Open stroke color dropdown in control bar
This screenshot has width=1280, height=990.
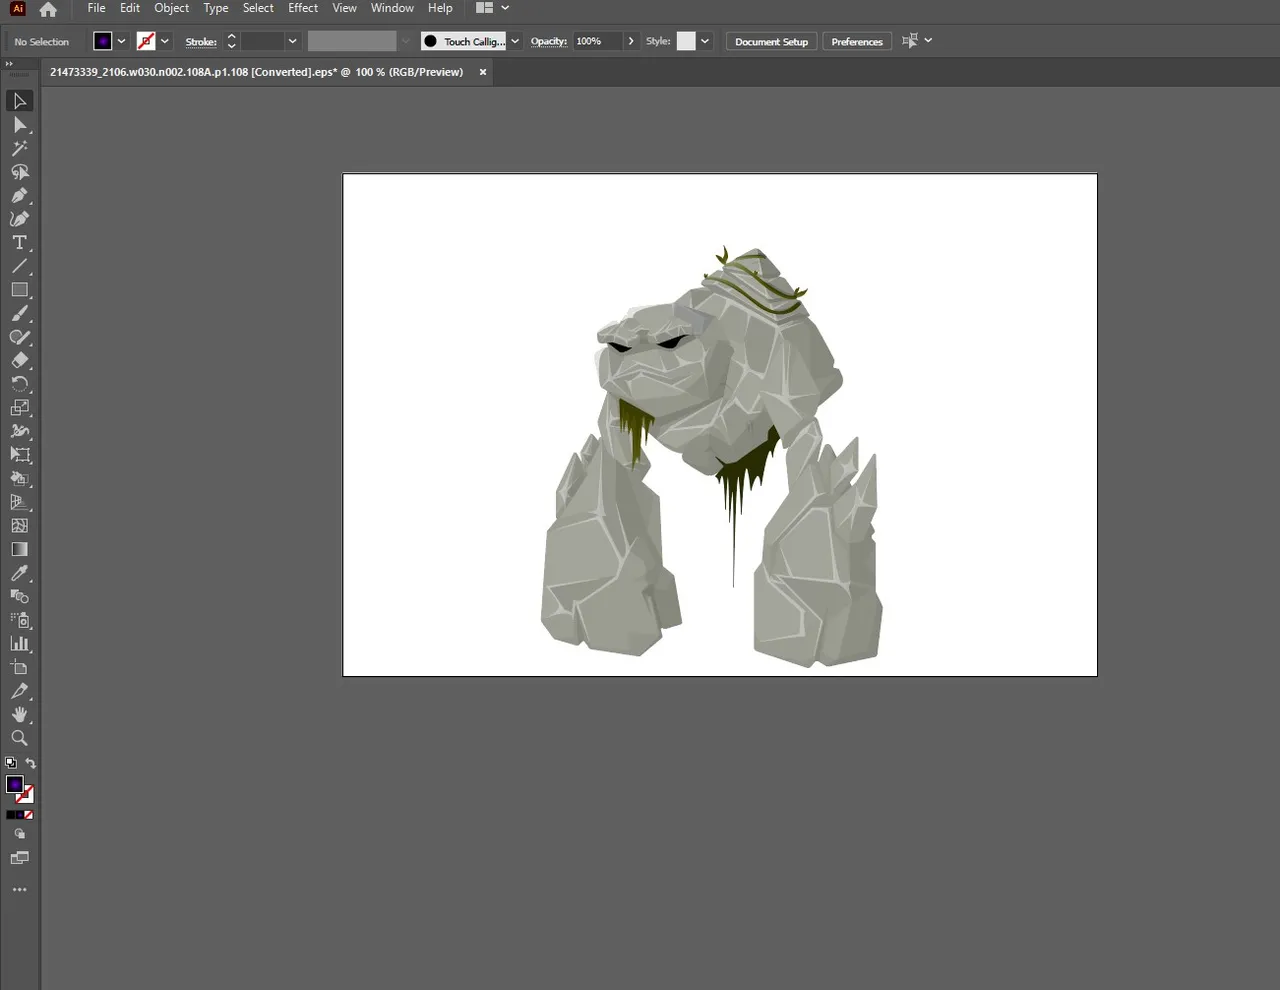tap(164, 41)
